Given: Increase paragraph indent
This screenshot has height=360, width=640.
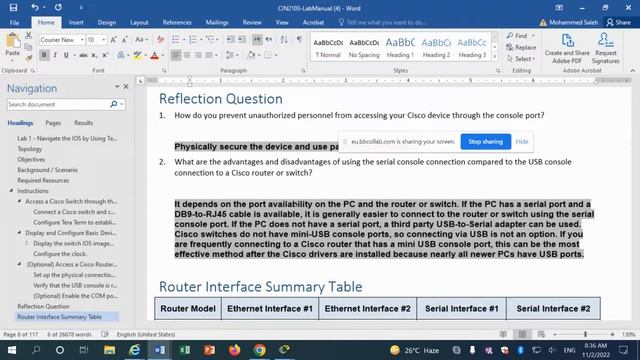Looking at the screenshot, I should tap(242, 40).
